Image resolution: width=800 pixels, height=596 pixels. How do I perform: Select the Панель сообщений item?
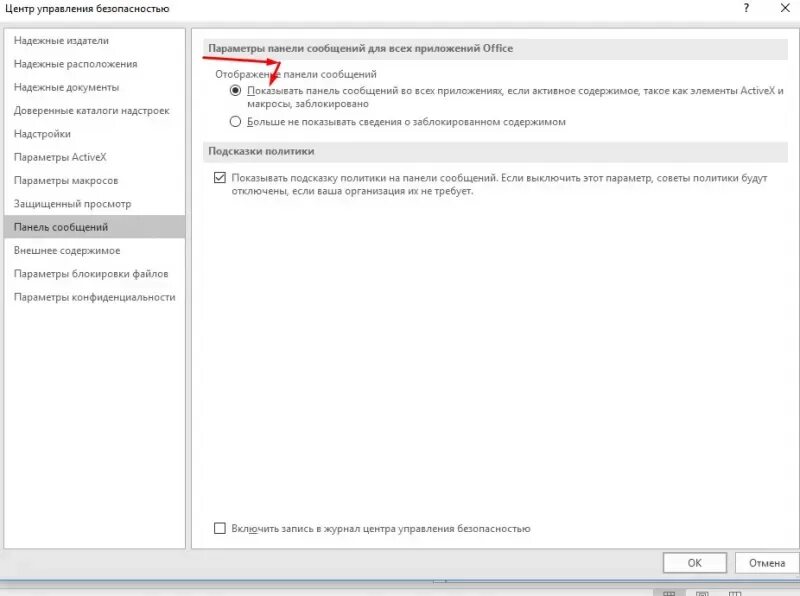coord(94,227)
